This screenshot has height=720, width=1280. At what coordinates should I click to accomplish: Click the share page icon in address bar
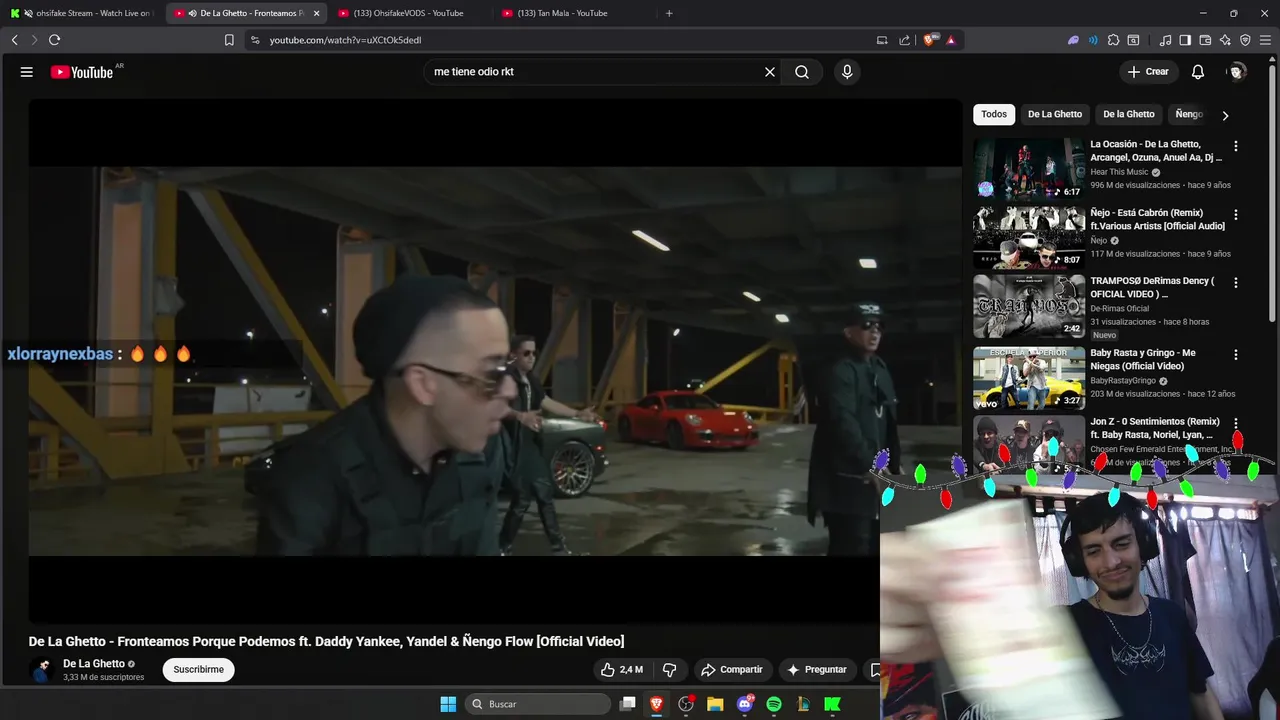pyautogui.click(x=904, y=40)
